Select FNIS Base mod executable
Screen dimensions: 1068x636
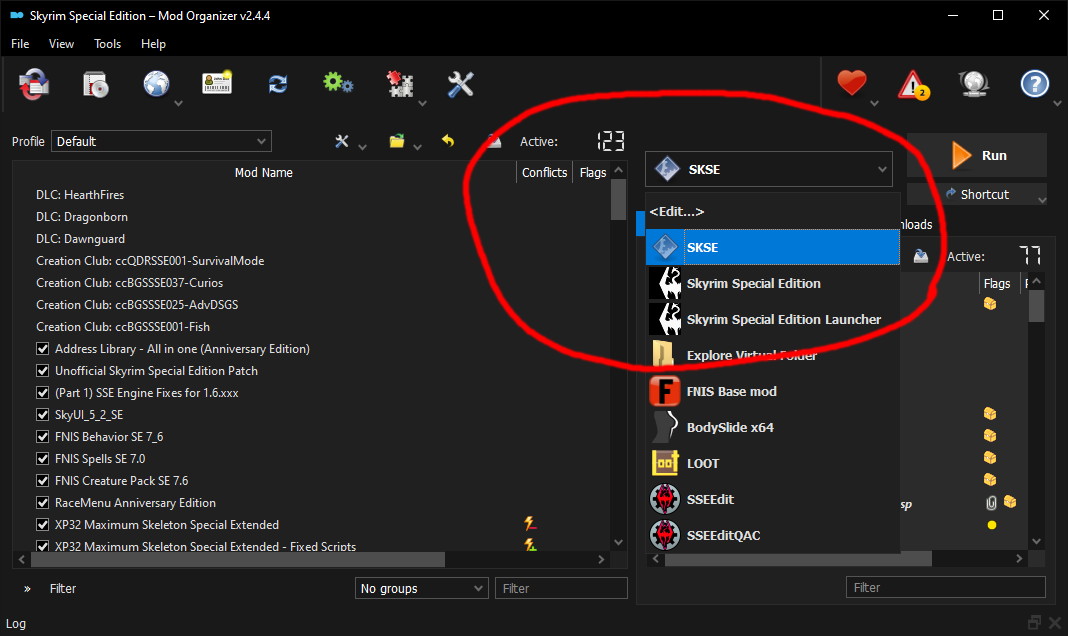click(772, 392)
